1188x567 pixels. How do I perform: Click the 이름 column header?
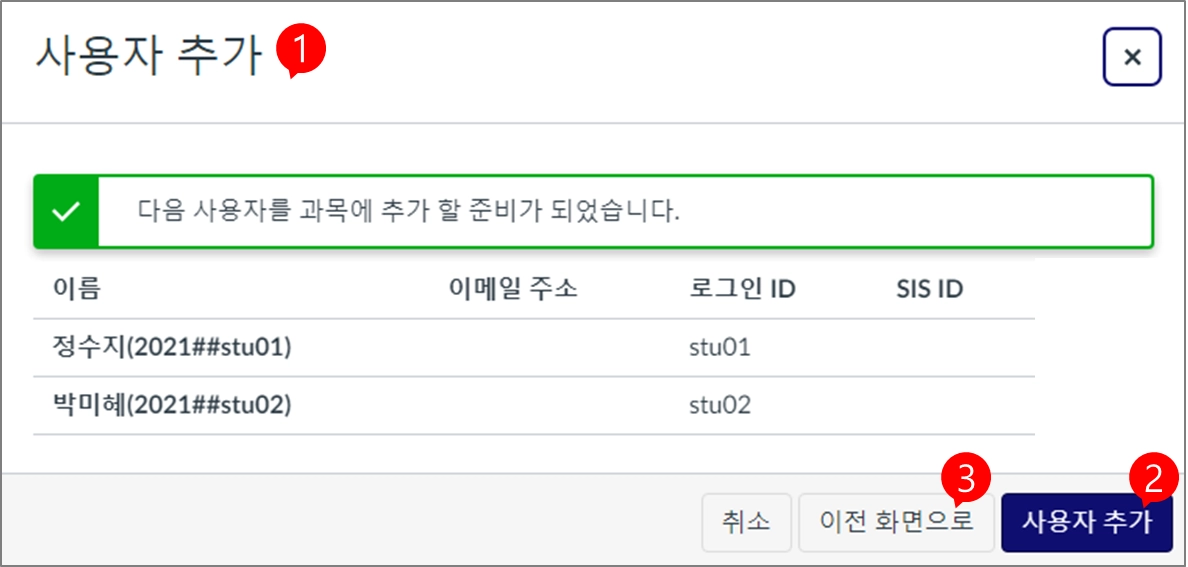pos(76,290)
